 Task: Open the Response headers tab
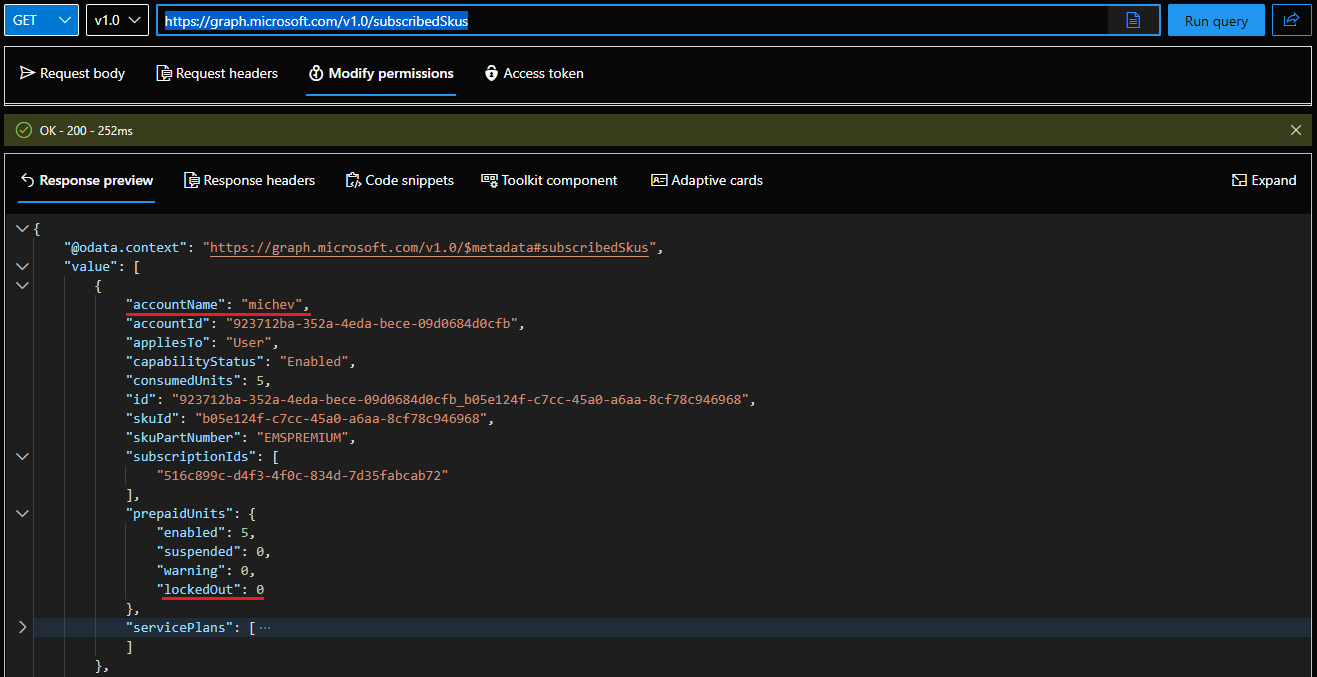[x=249, y=180]
